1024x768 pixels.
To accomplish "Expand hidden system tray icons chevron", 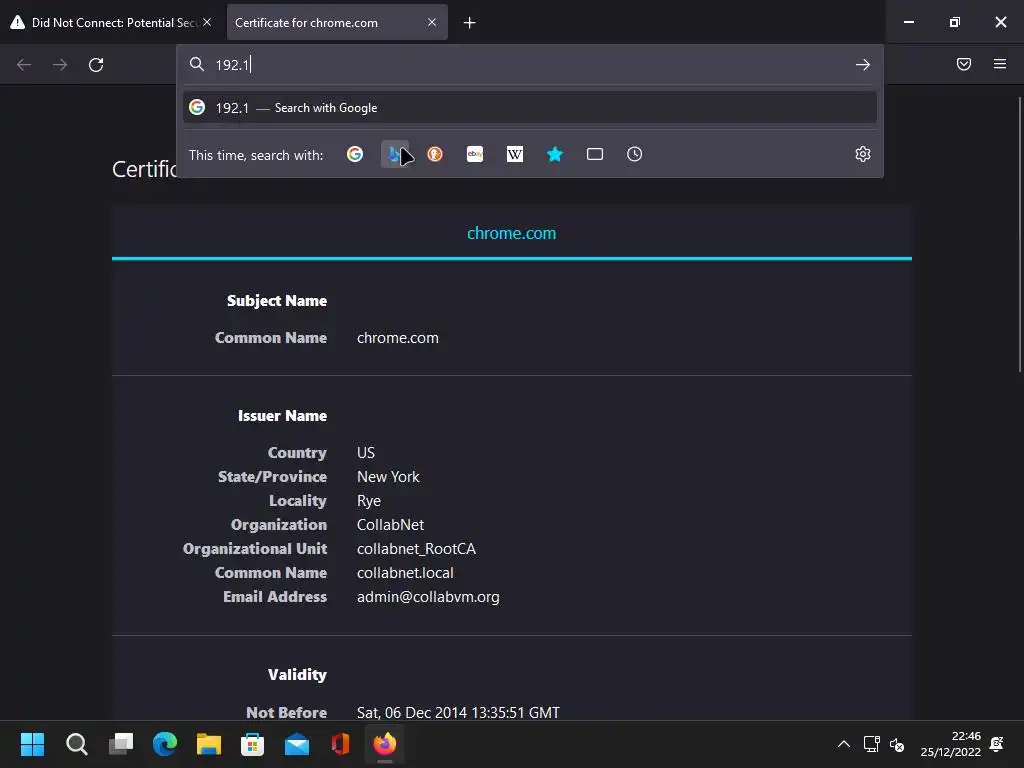I will (844, 744).
